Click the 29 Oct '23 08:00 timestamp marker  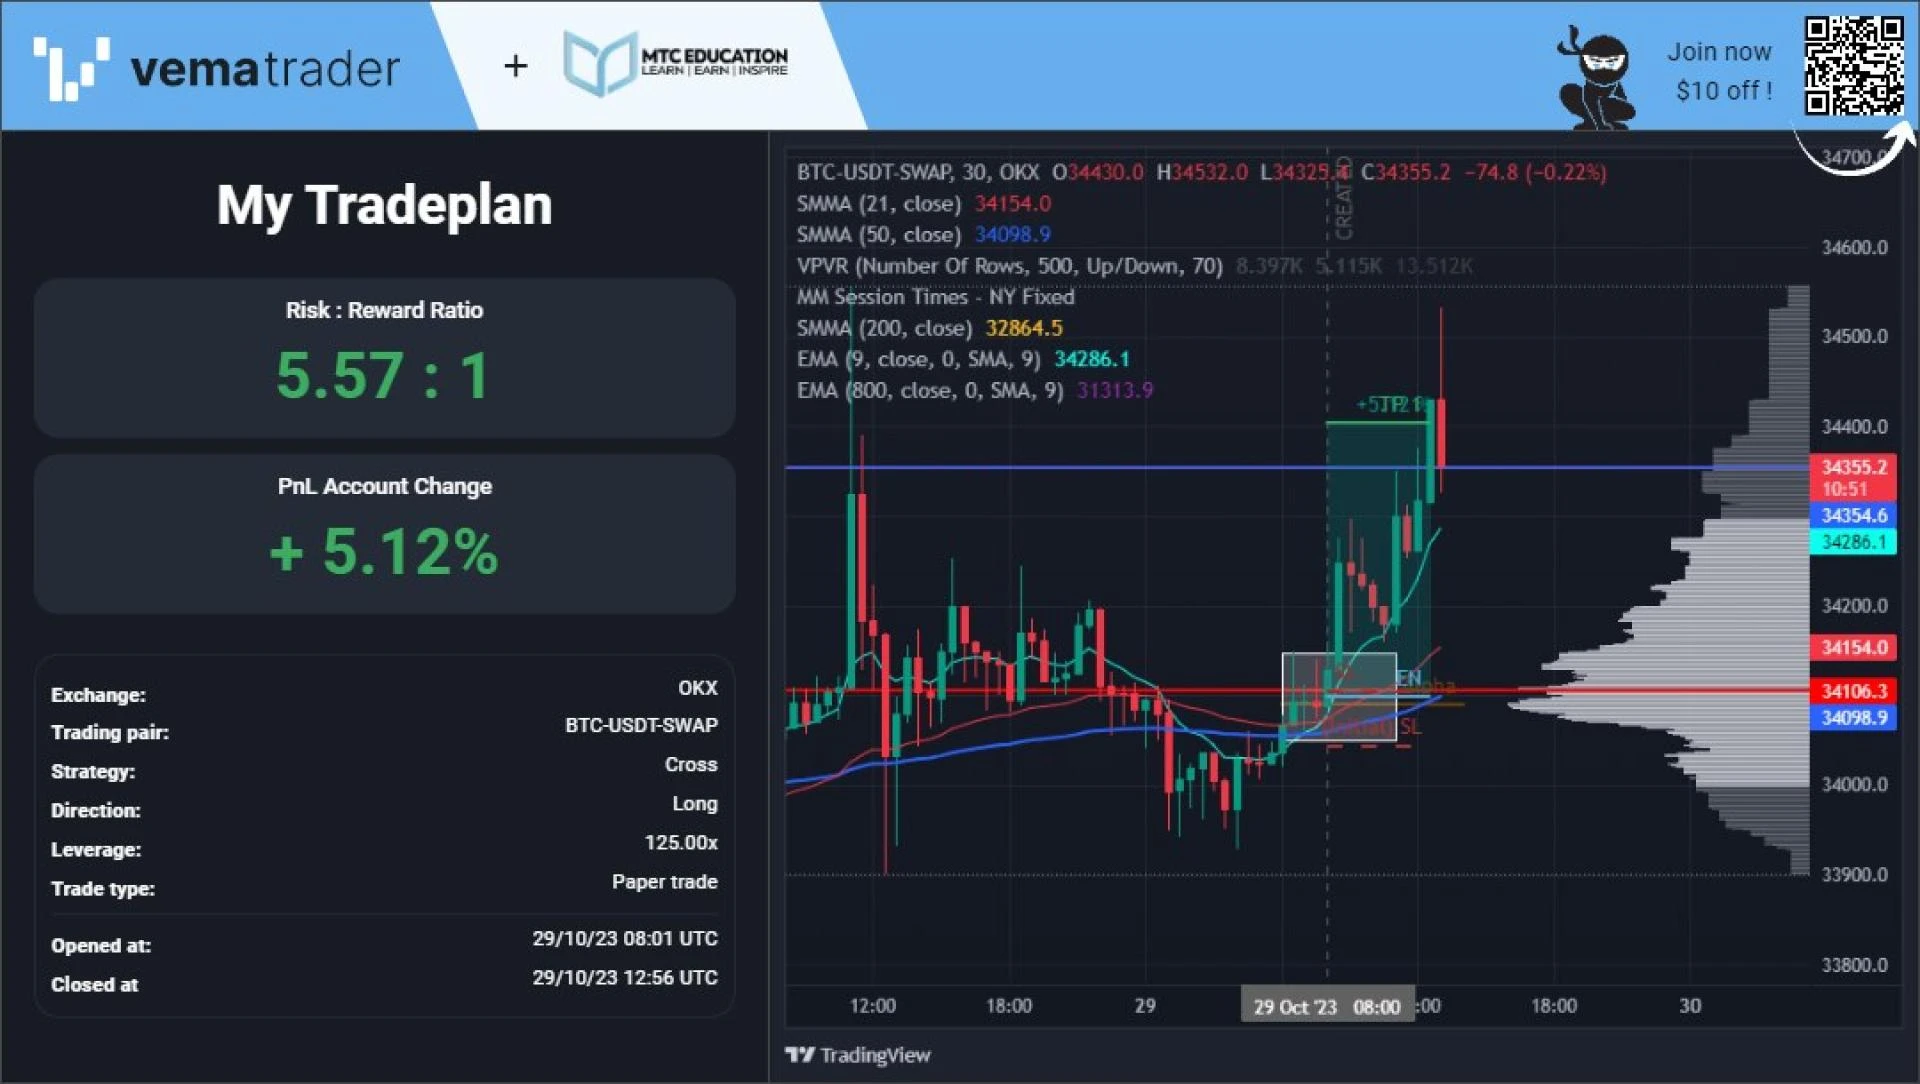tap(1327, 1005)
